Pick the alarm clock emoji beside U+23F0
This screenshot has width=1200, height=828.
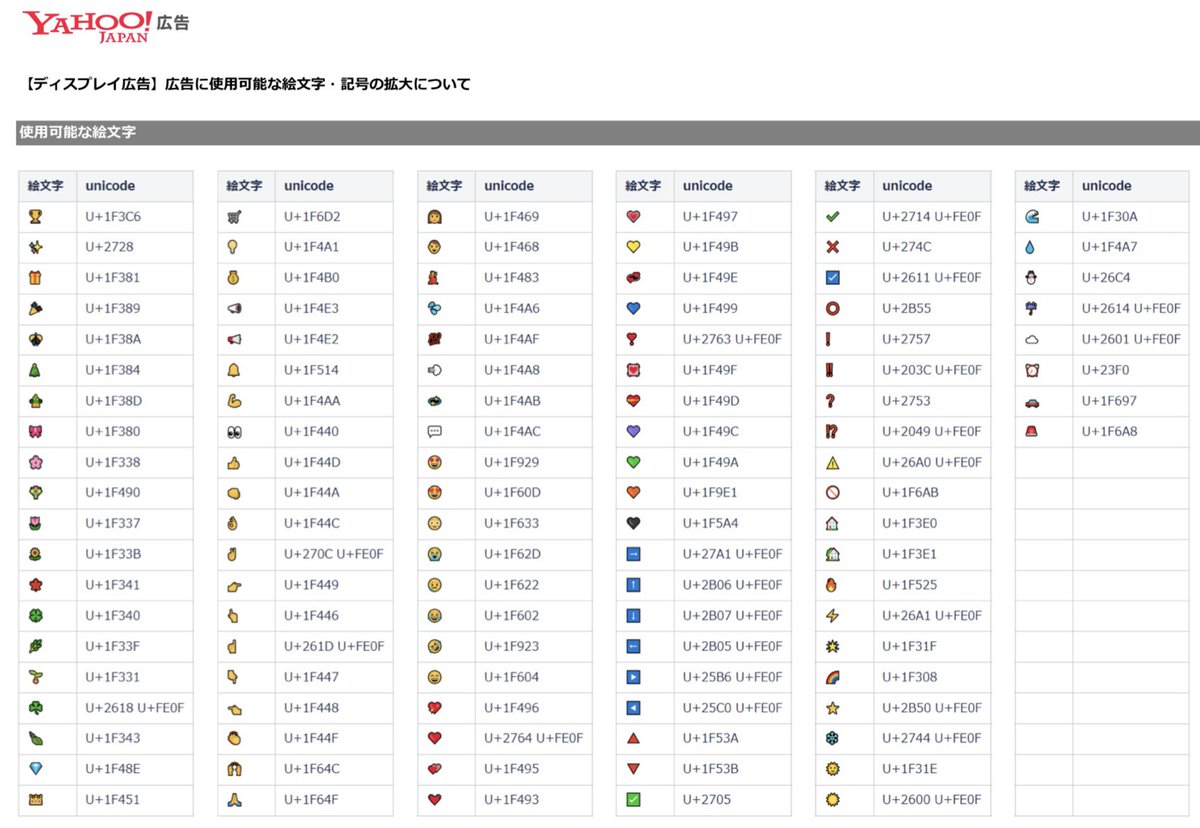[x=1032, y=370]
